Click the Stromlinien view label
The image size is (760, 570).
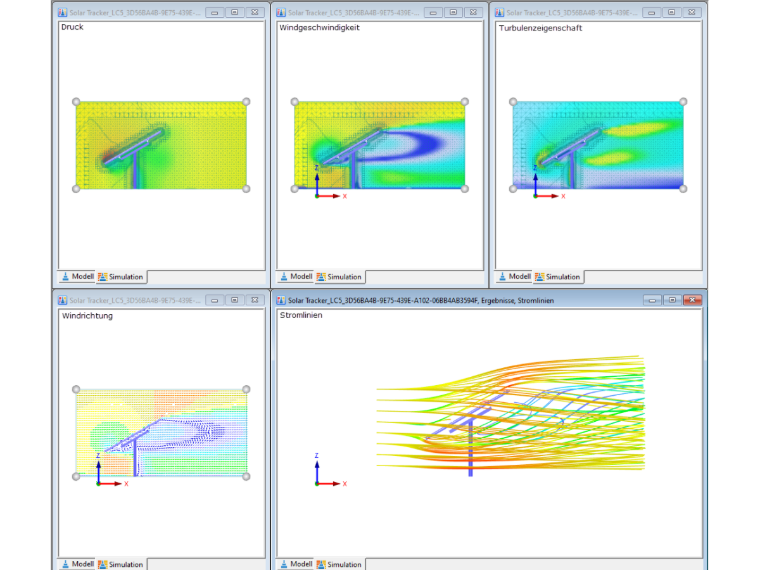tap(301, 315)
